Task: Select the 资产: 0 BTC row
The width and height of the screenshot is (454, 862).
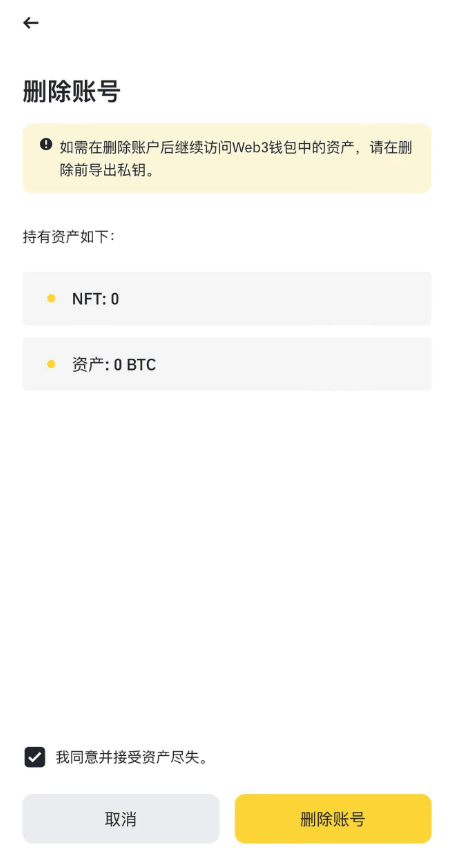Action: (227, 364)
